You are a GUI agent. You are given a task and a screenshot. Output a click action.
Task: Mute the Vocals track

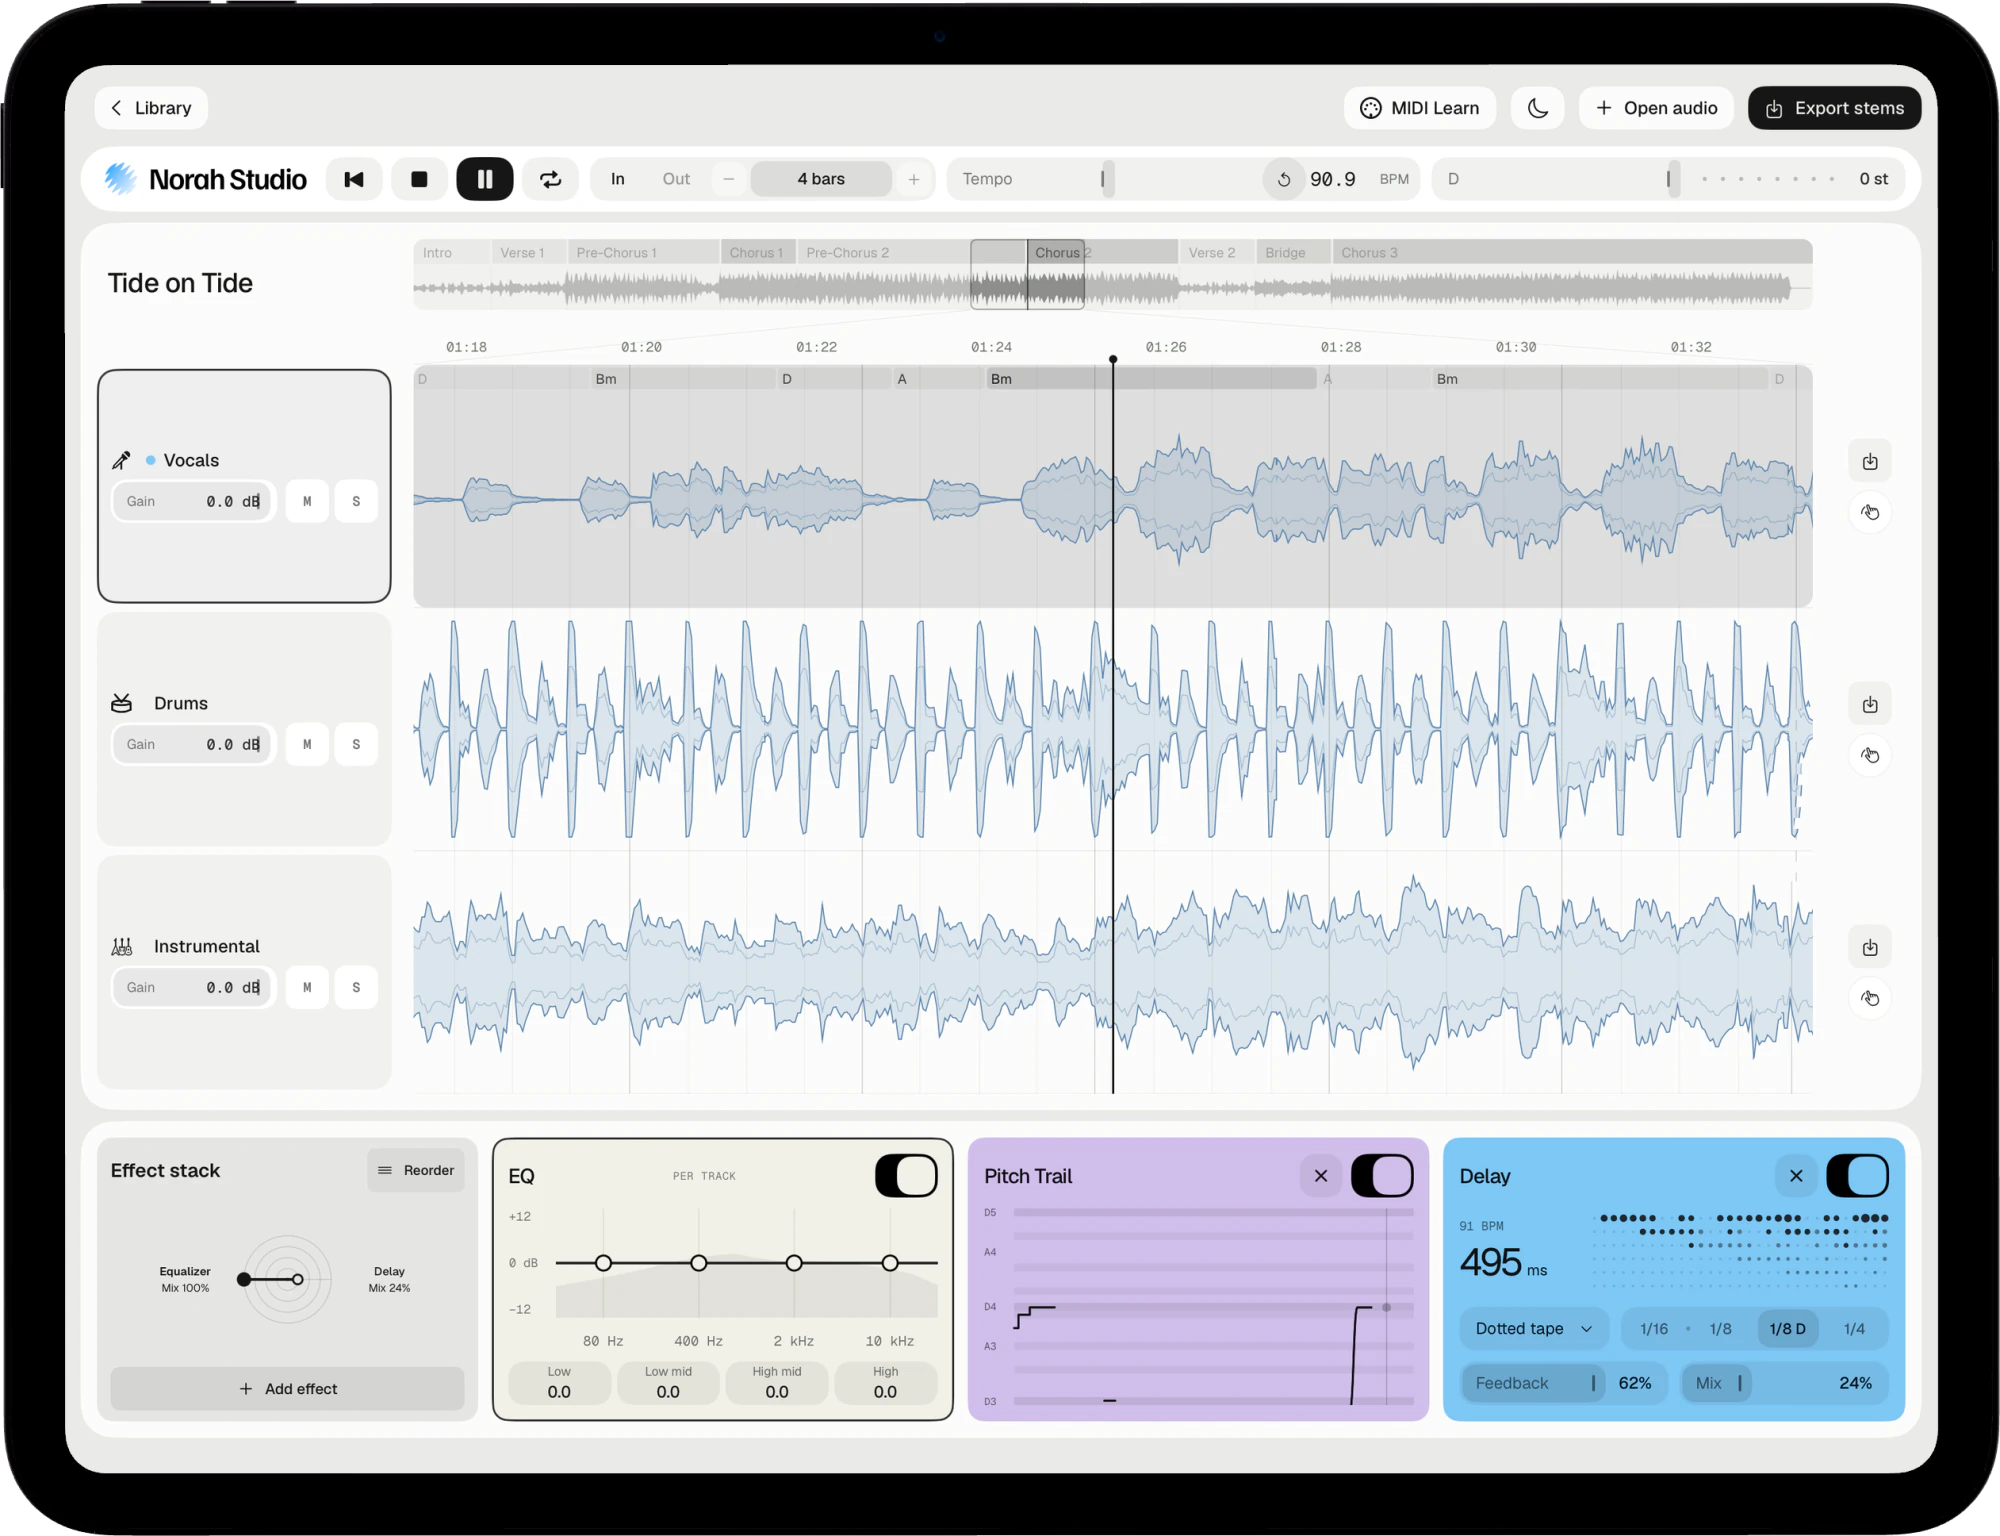coord(307,501)
